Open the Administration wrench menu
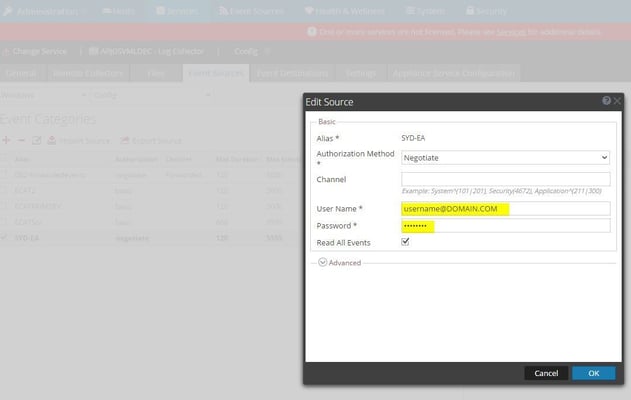The height and width of the screenshot is (400, 631). click(8, 11)
